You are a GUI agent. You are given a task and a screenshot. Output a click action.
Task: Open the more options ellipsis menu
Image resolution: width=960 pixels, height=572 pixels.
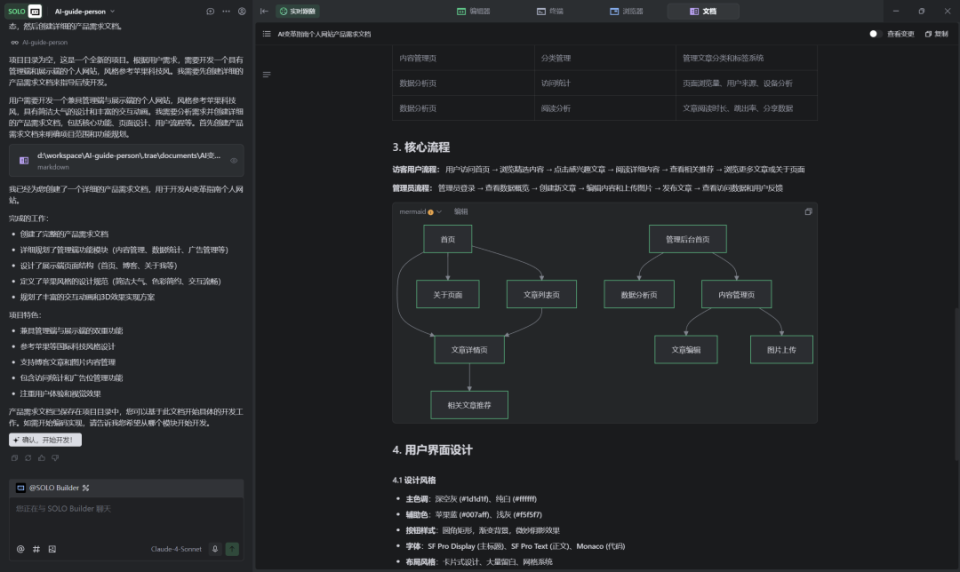226,11
